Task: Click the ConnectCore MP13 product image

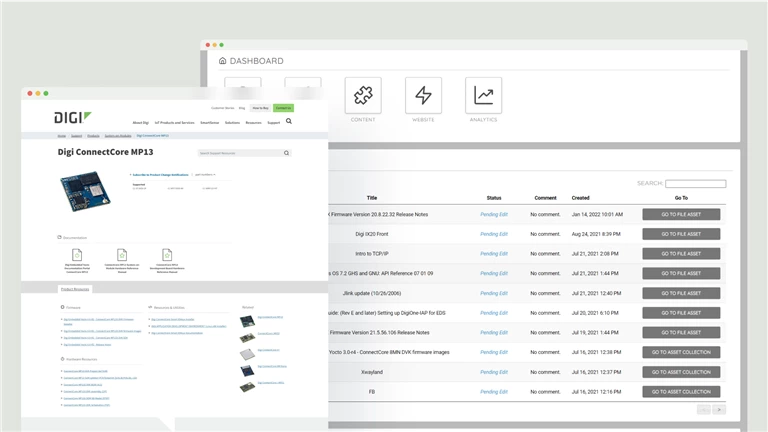Action: tap(85, 191)
